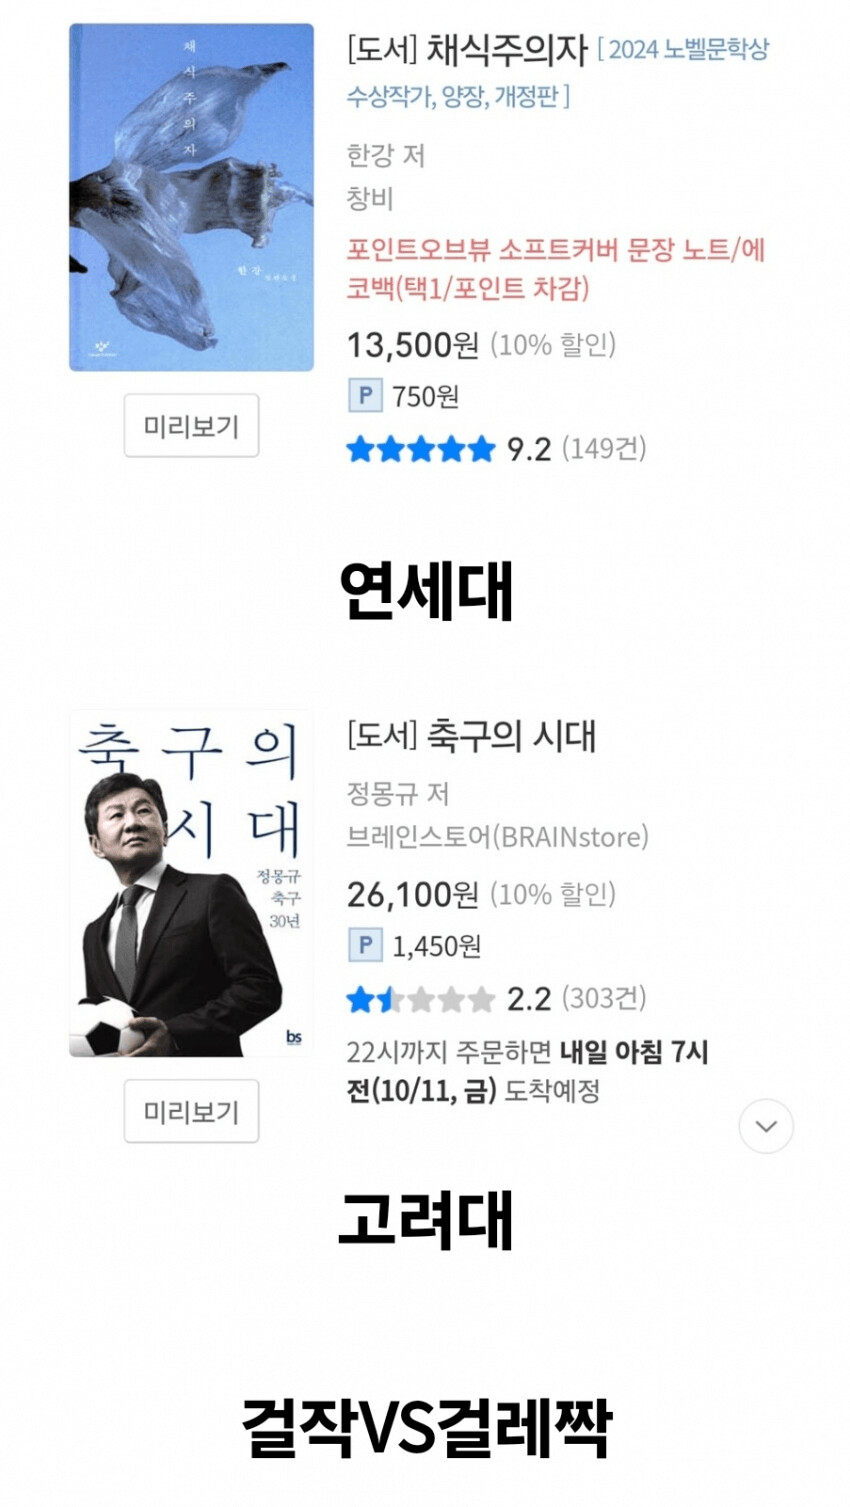This screenshot has width=850, height=1507.
Task: Open the 303건 review count link
Action: (604, 997)
